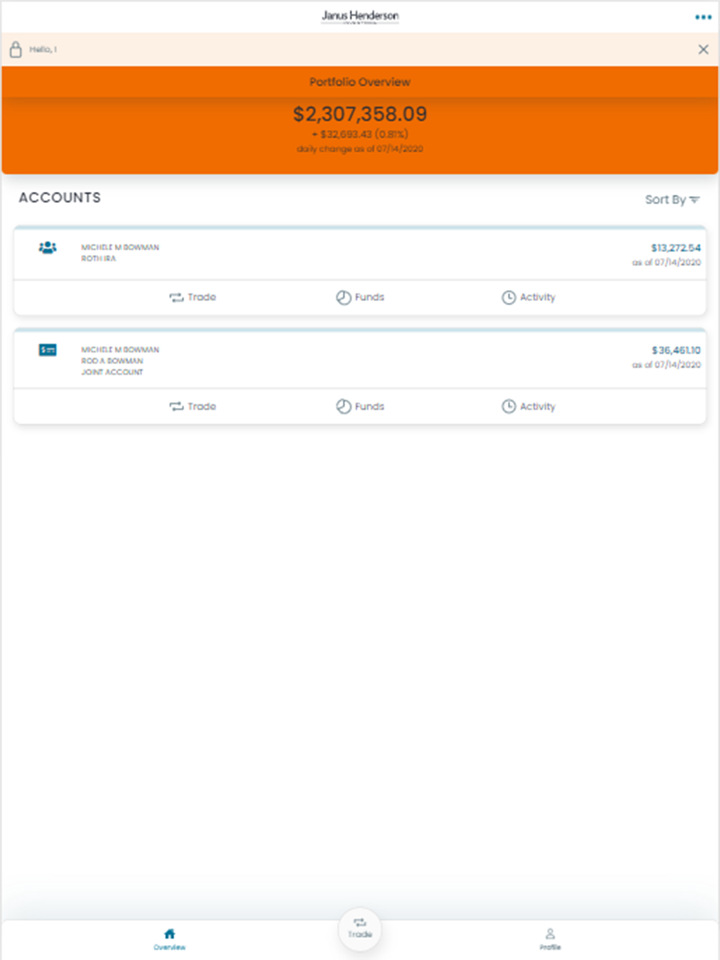Click the Roth IRA group account icon
Screen dimensions: 720x960
click(x=48, y=247)
